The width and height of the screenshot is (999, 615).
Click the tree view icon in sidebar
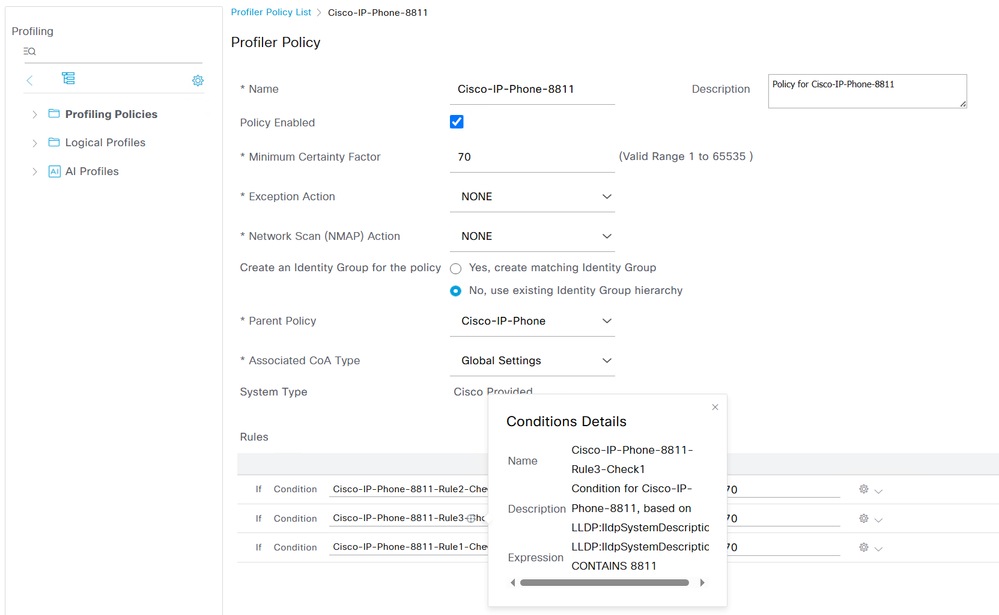(68, 79)
